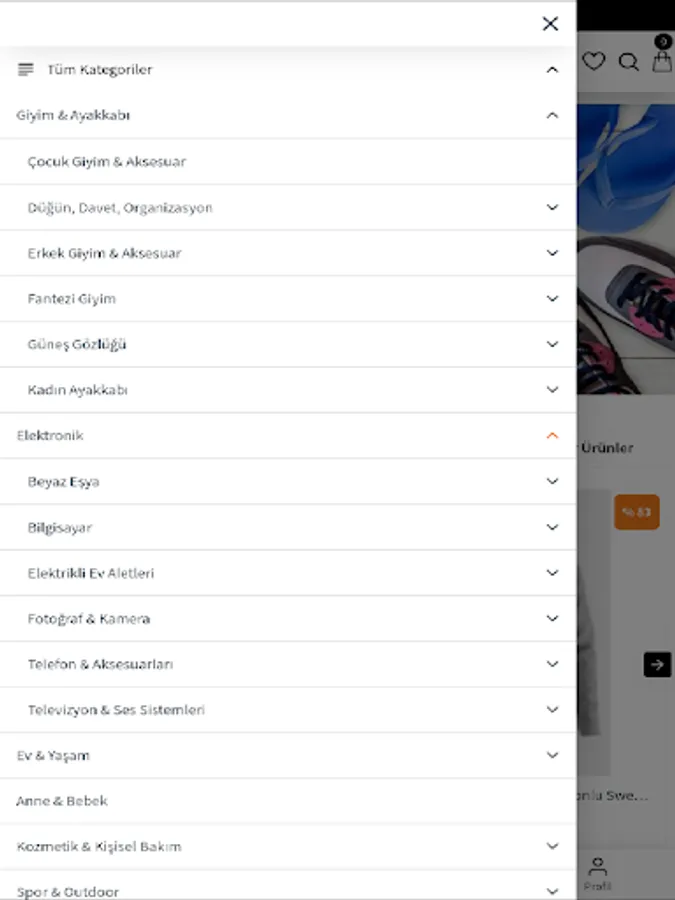Viewport: 675px width, 900px height.
Task: Open the Profil icon in bottom bar
Action: point(598,873)
